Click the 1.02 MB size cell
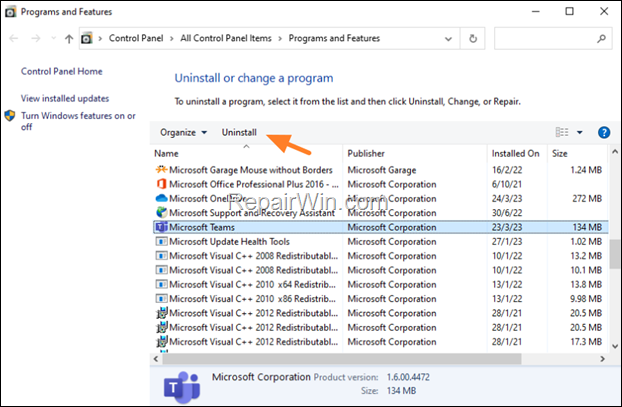Image resolution: width=622 pixels, height=407 pixels. pos(586,241)
